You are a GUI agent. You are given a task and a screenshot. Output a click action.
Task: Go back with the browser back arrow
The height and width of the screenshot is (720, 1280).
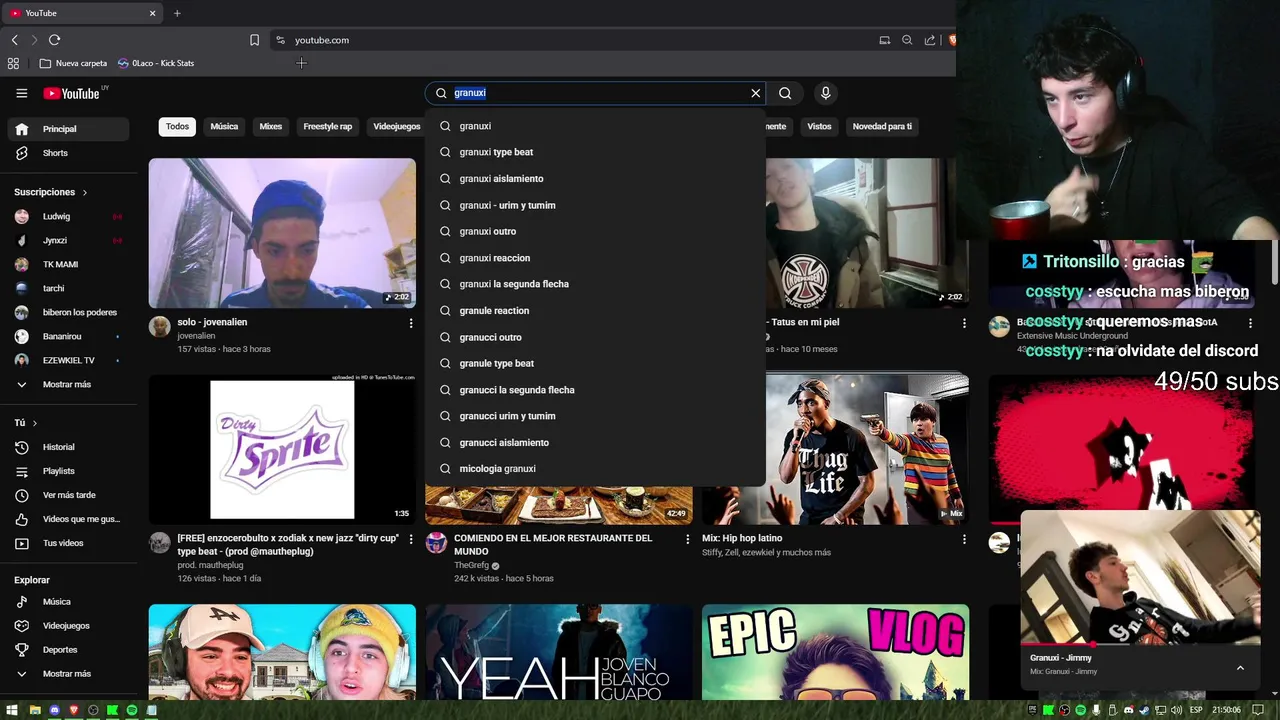pyautogui.click(x=15, y=40)
